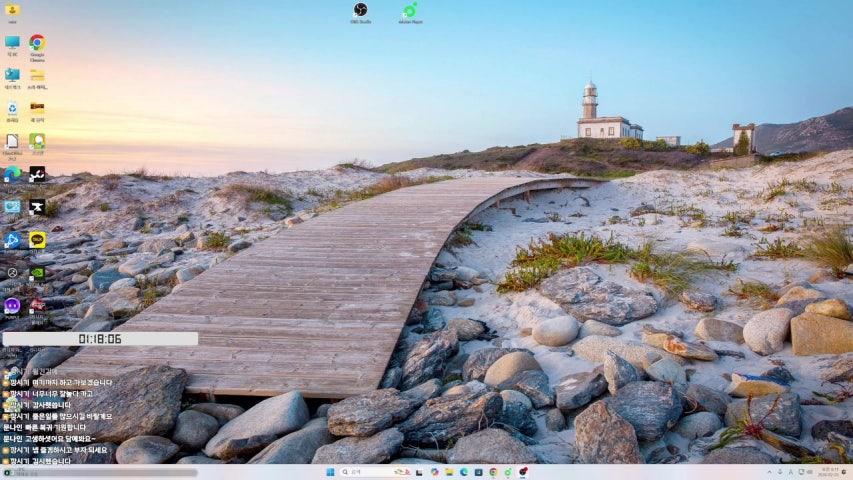Open the Recycle Bin on the desktop

coord(12,108)
